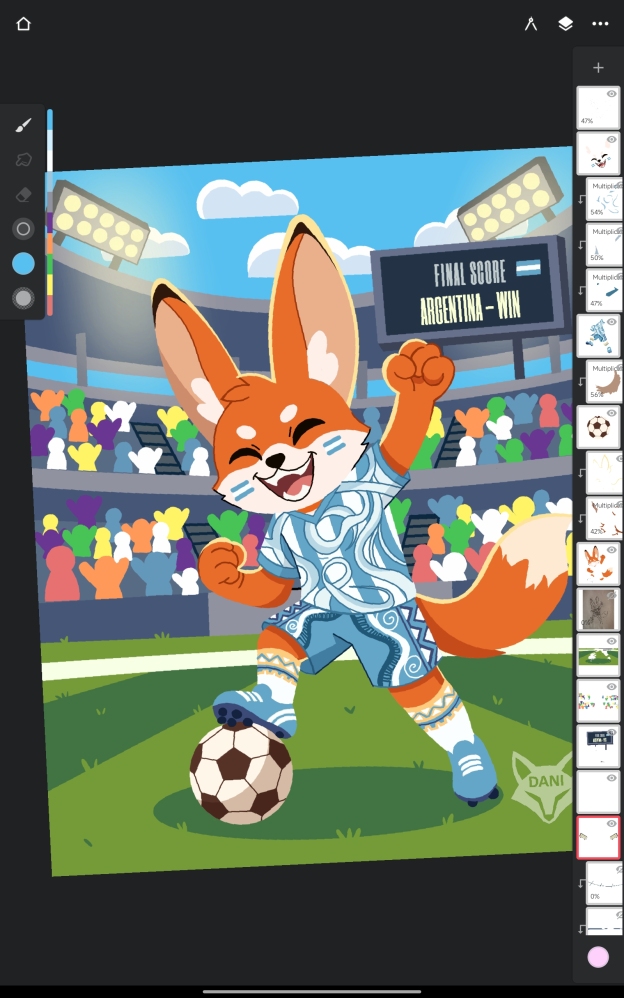Pick green from the recent colors strip
This screenshot has width=624, height=998.
click(x=50, y=264)
